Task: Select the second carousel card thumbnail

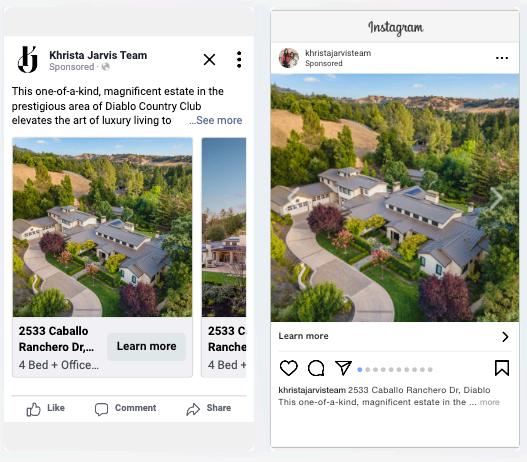Action: (224, 227)
